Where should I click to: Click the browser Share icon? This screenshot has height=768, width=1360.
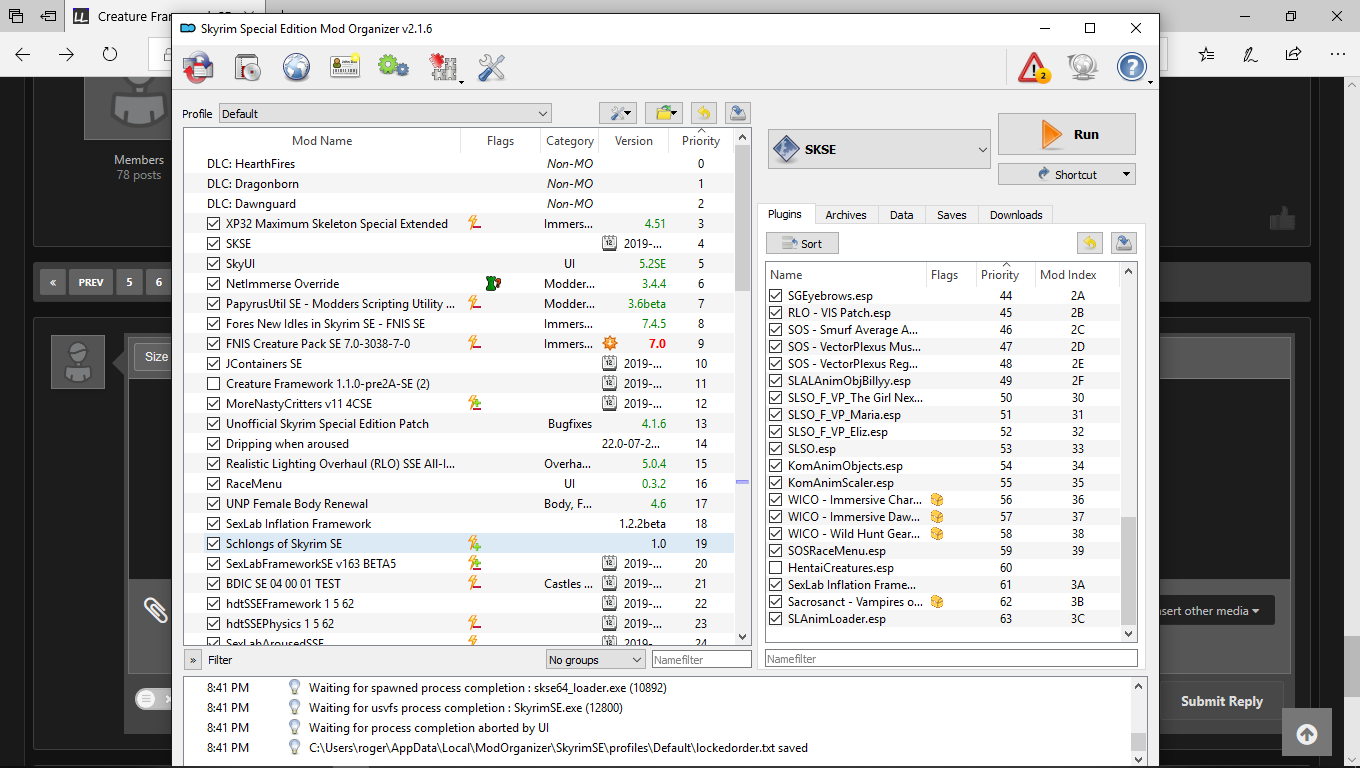click(1293, 55)
